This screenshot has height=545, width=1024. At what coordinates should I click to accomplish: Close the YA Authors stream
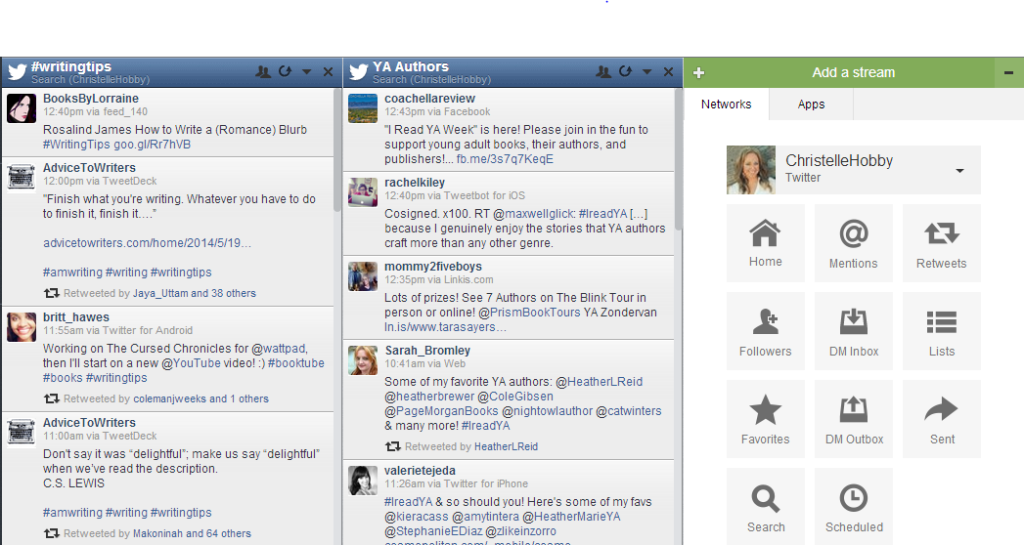tap(669, 72)
